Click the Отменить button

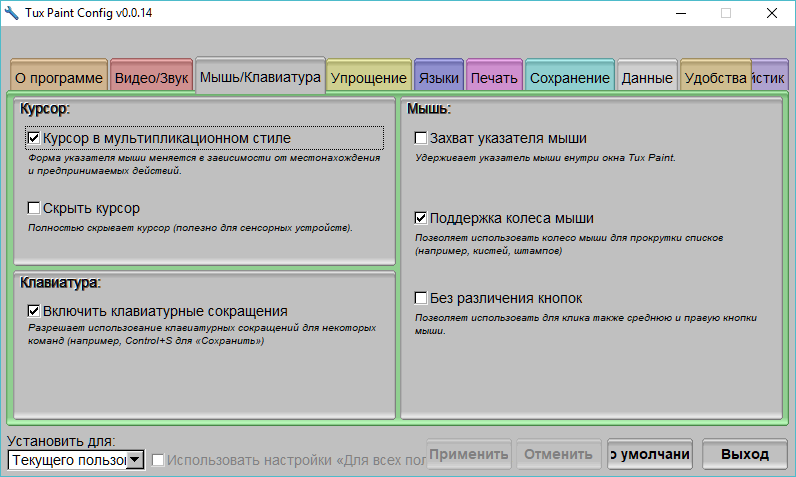coord(558,454)
